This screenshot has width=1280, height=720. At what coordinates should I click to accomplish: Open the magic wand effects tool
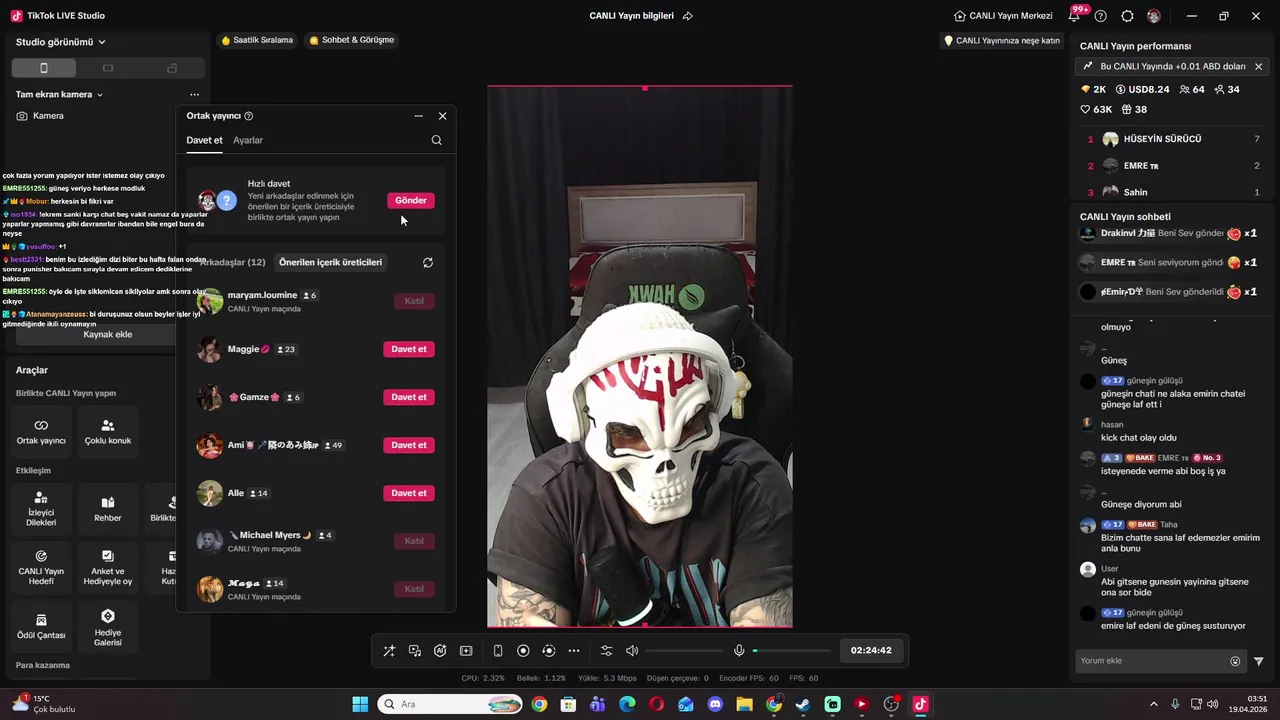(389, 650)
